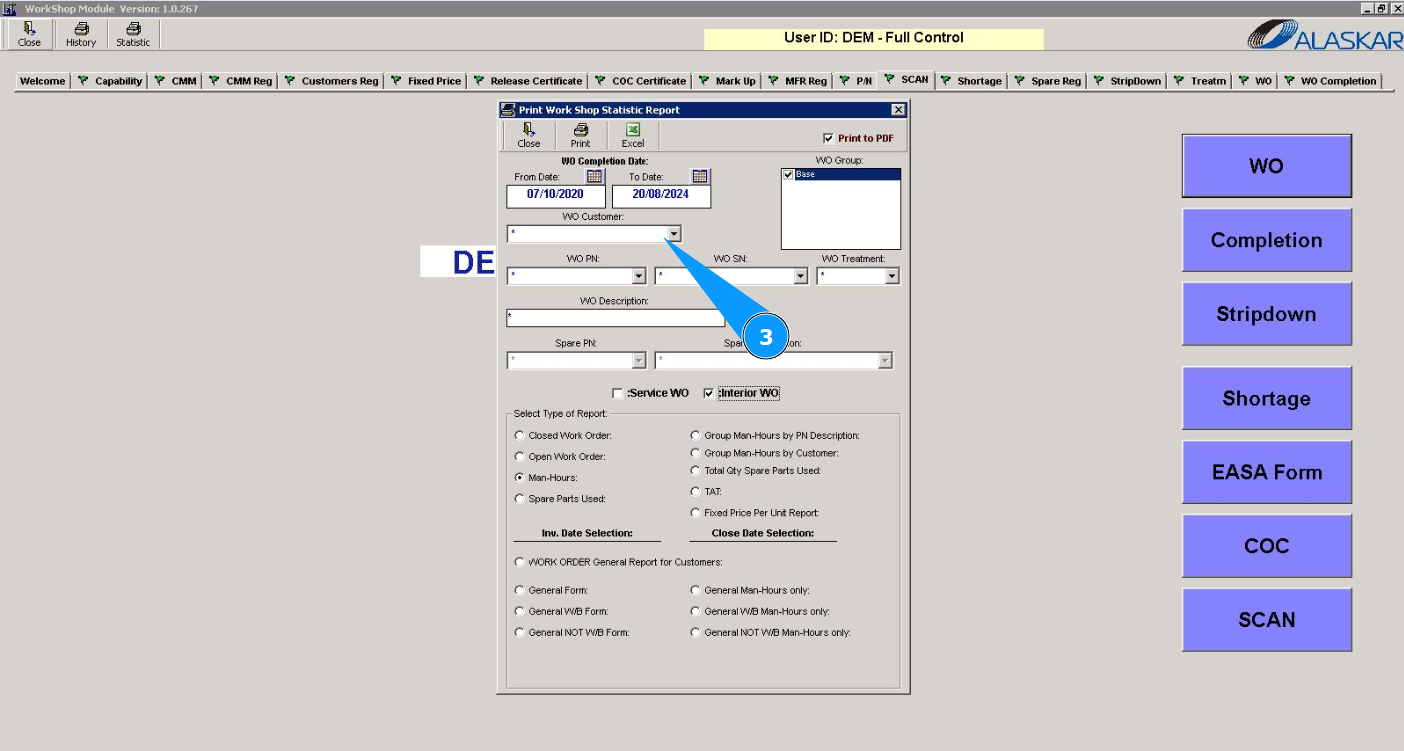Viewport: 1404px width, 751px height.
Task: Open the EASA Form button
Action: tap(1266, 472)
